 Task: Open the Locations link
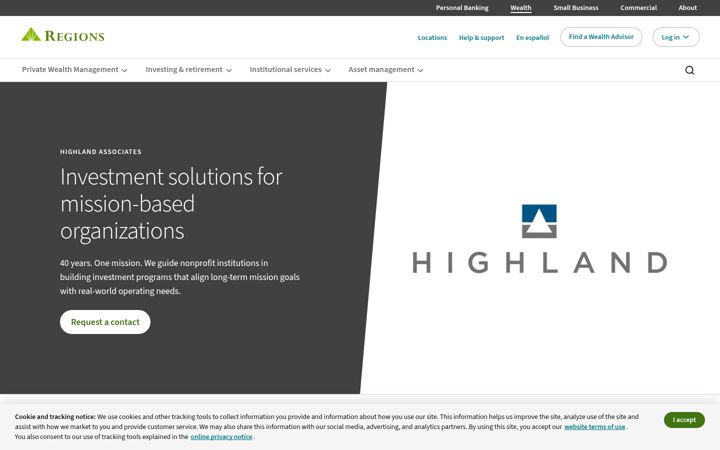point(432,38)
